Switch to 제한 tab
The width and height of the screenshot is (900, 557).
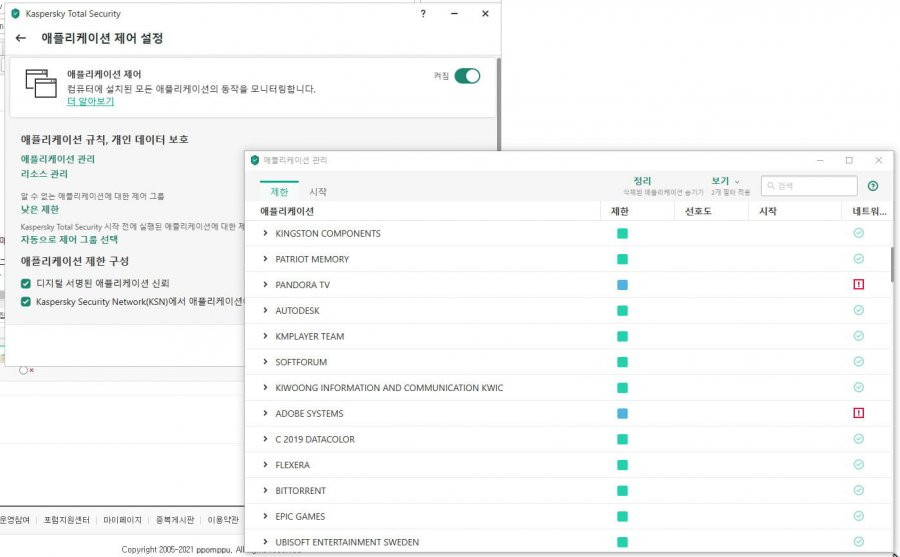(x=279, y=191)
